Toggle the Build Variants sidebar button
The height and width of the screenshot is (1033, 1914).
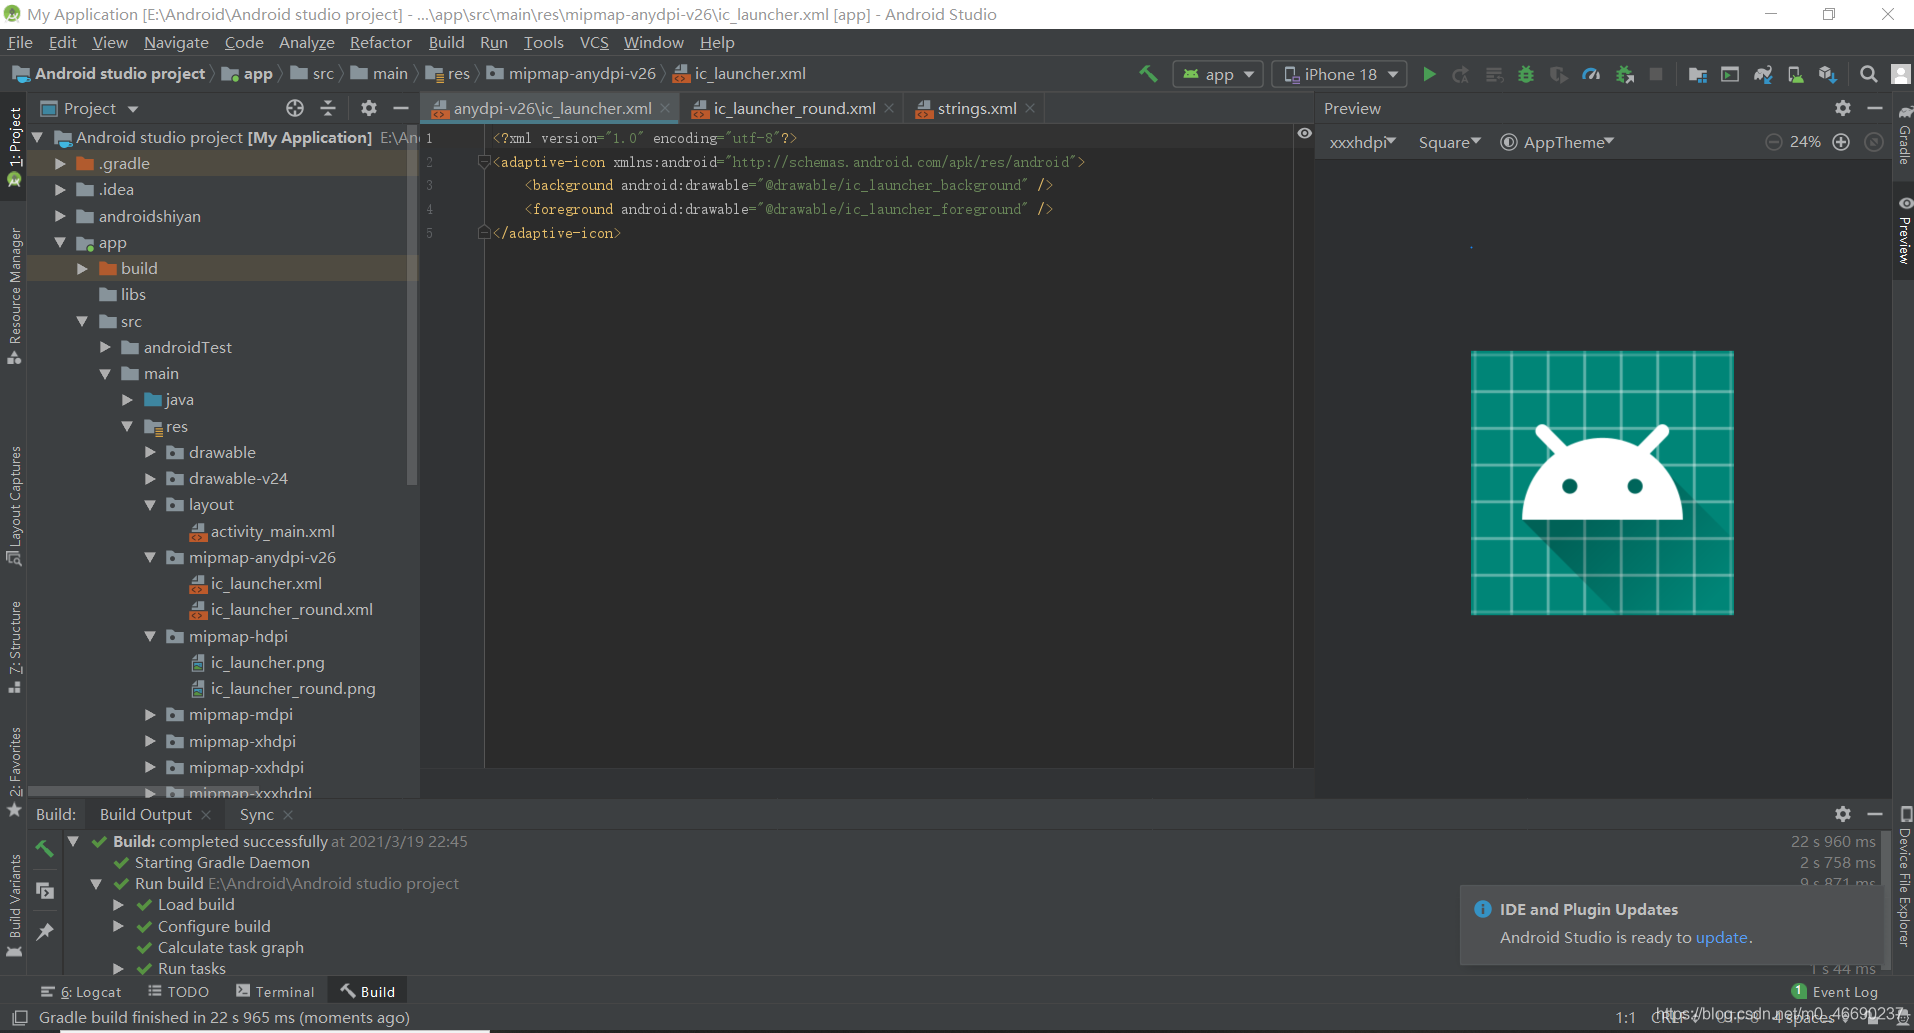point(14,904)
